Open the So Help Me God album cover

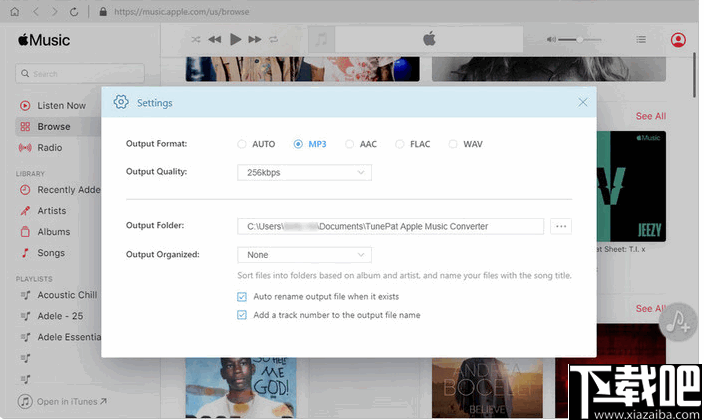pyautogui.click(x=241, y=388)
